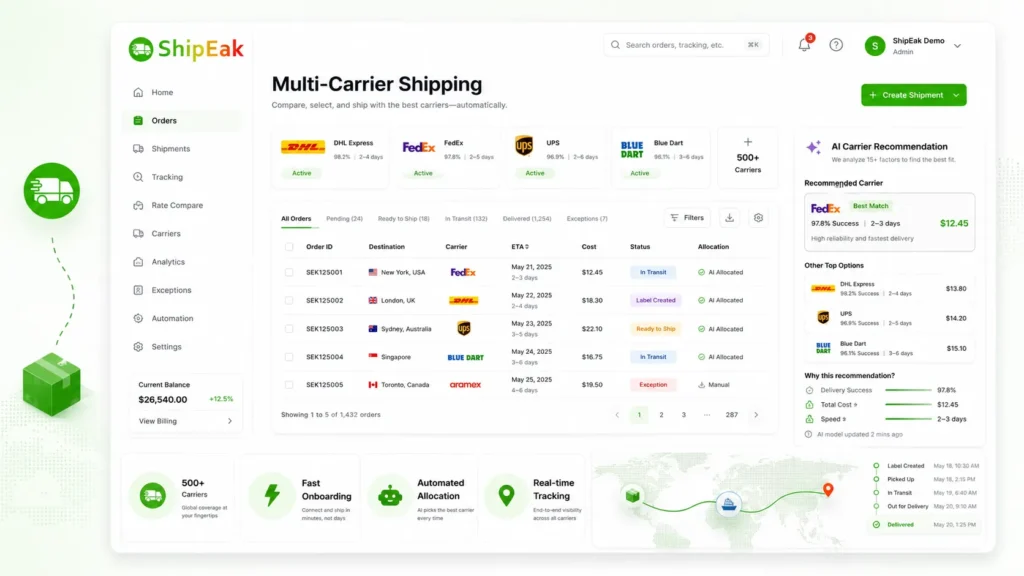The height and width of the screenshot is (576, 1024).
Task: Open the notifications bell
Action: 805,44
